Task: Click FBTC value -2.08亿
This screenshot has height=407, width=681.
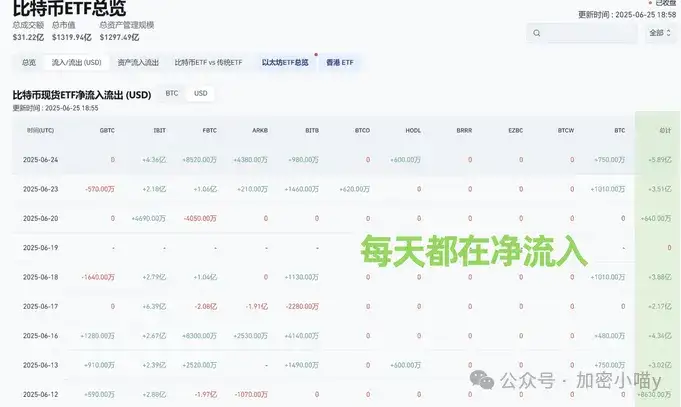Action: tap(205, 306)
